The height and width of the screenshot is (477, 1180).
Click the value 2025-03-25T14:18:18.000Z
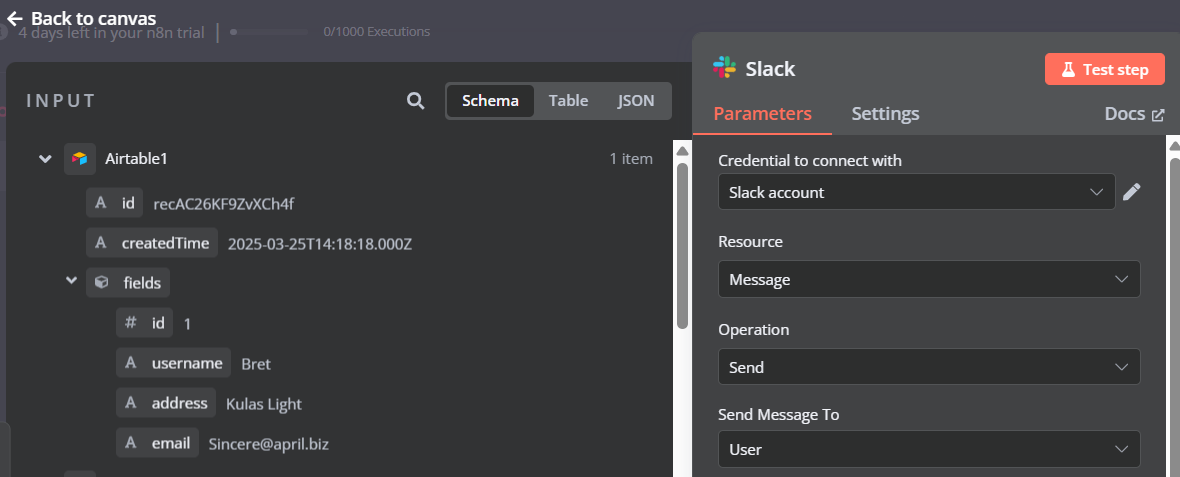tap(320, 244)
